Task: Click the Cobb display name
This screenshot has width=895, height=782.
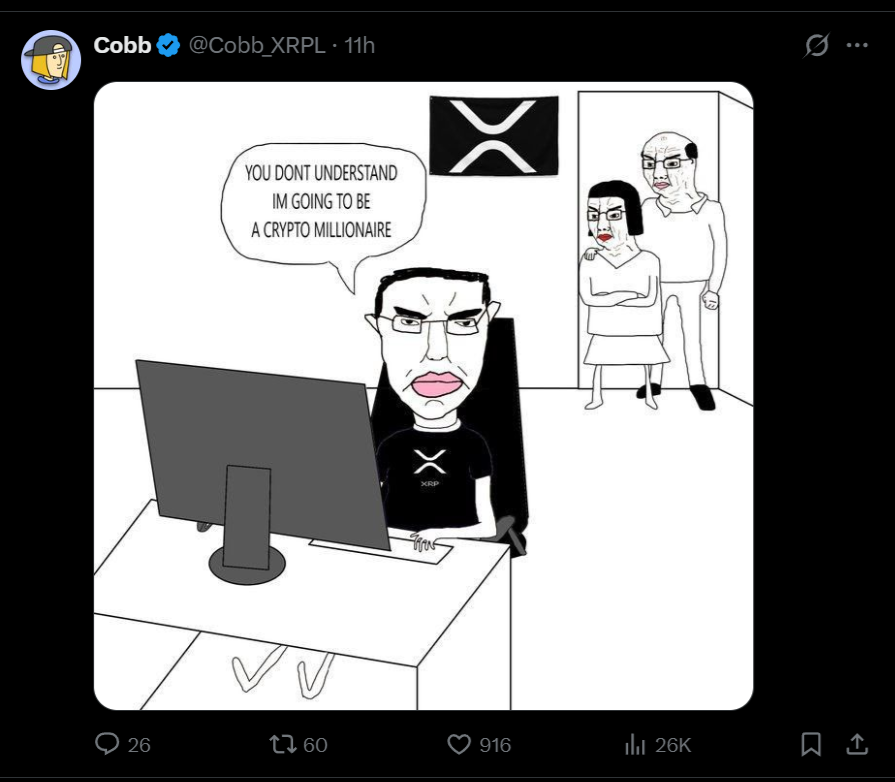Action: pyautogui.click(x=122, y=45)
